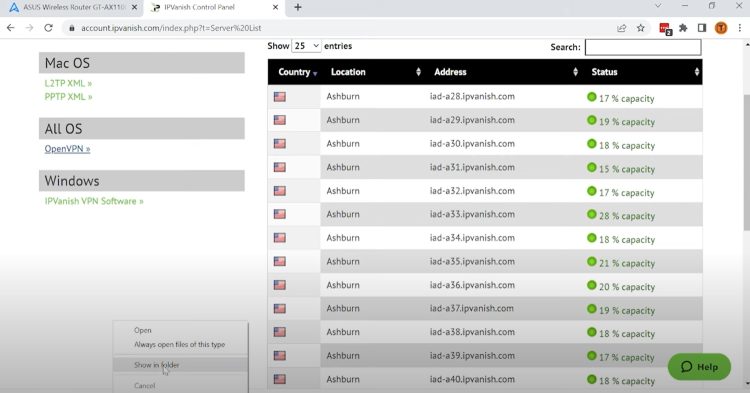
Task: Reload the IPVanish page
Action: 48,28
